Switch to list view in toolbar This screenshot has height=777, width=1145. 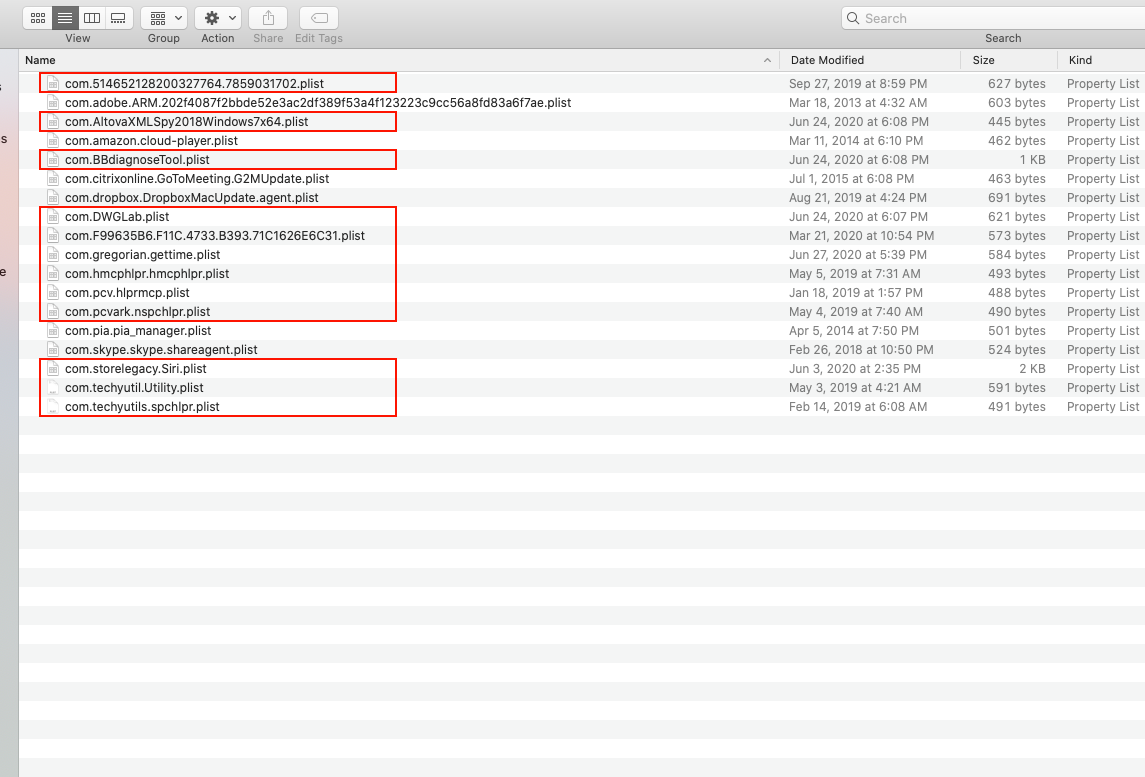[x=65, y=18]
